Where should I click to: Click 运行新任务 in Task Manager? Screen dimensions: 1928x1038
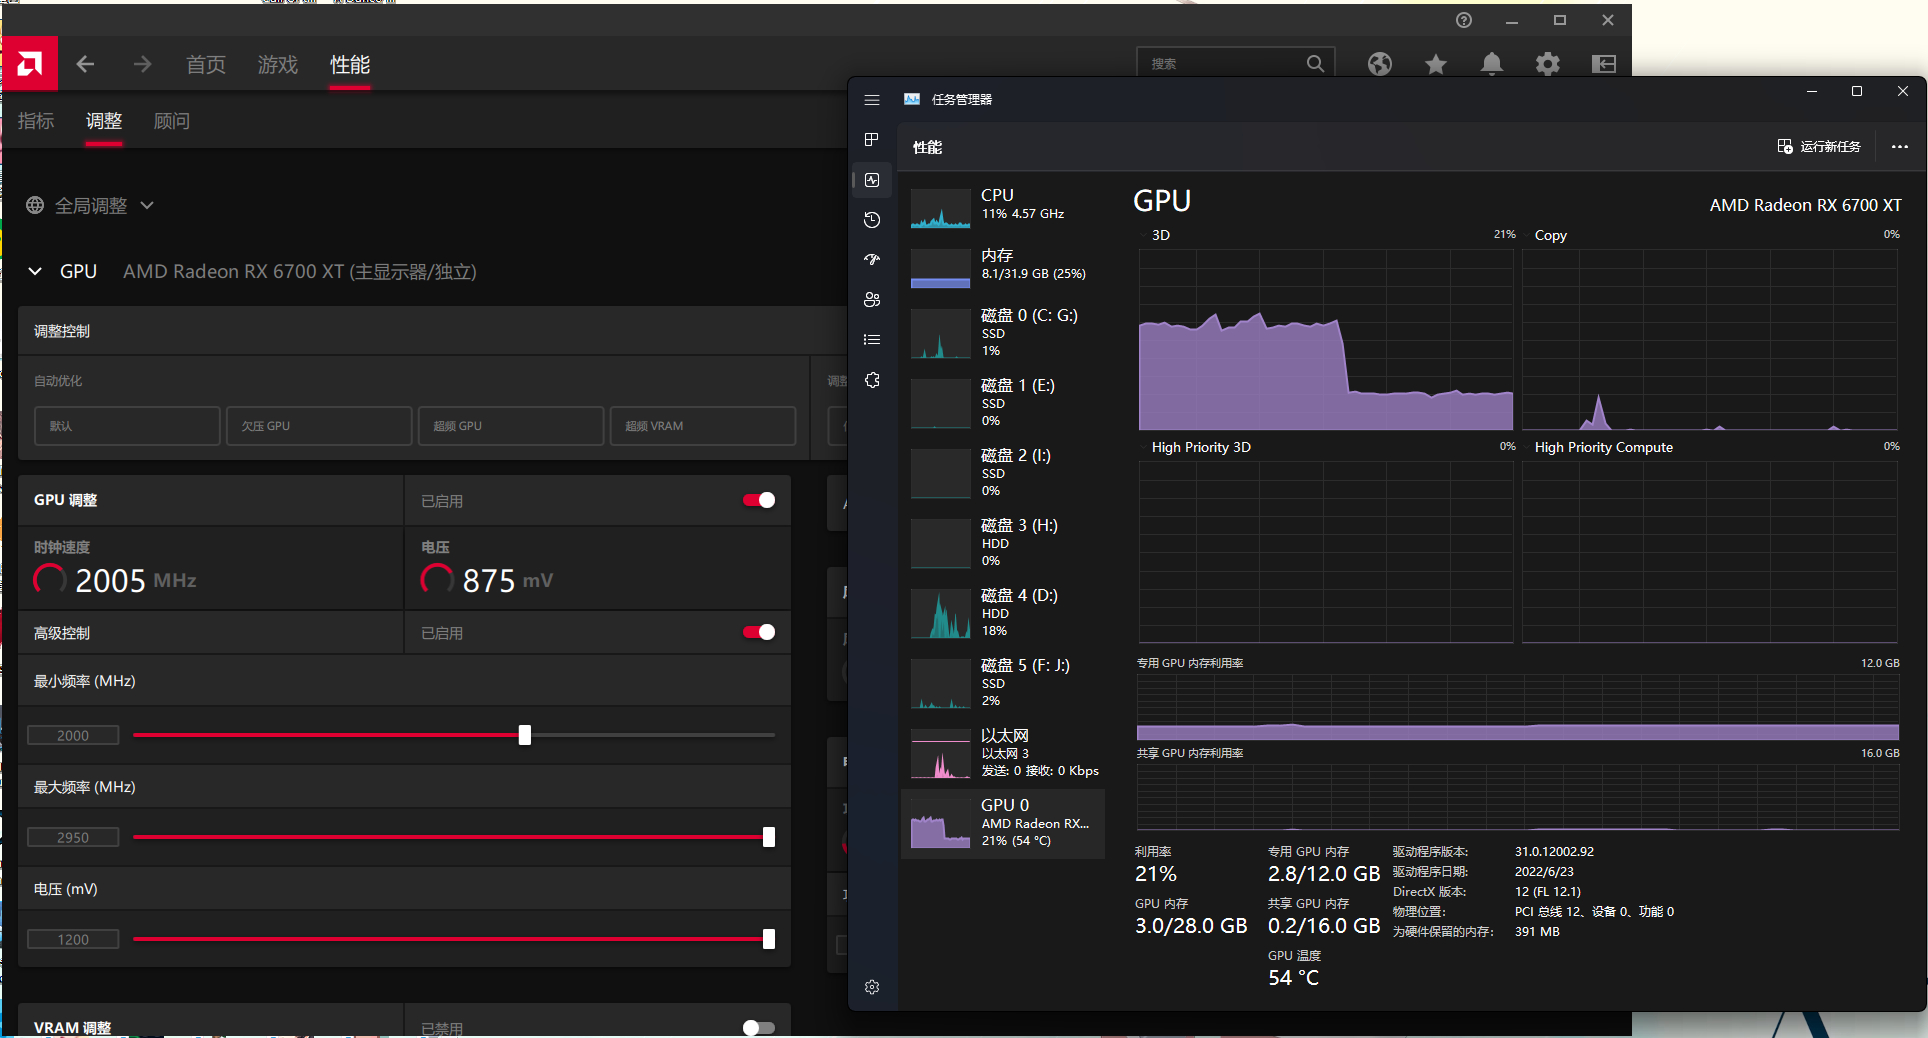pyautogui.click(x=1819, y=147)
